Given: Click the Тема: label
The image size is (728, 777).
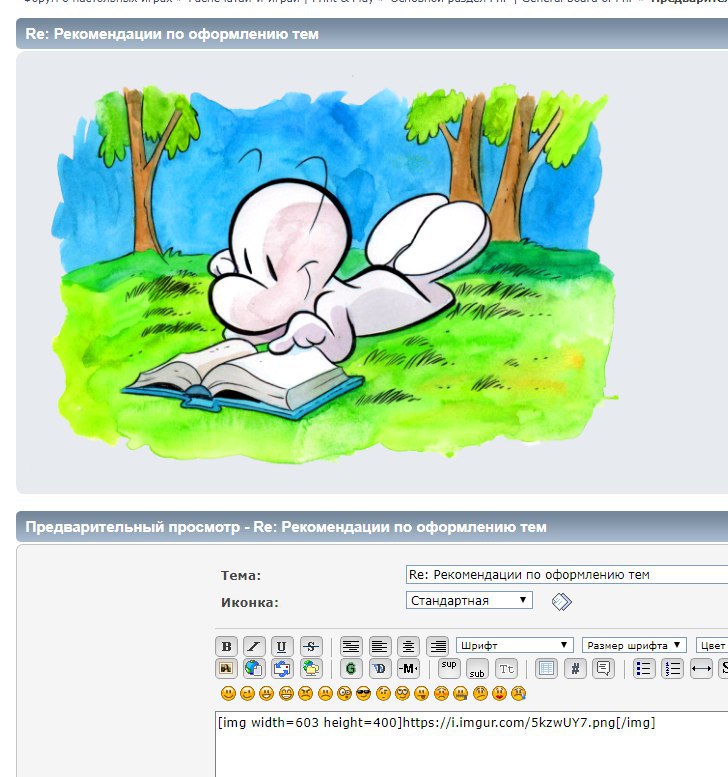Looking at the screenshot, I should click(241, 576).
